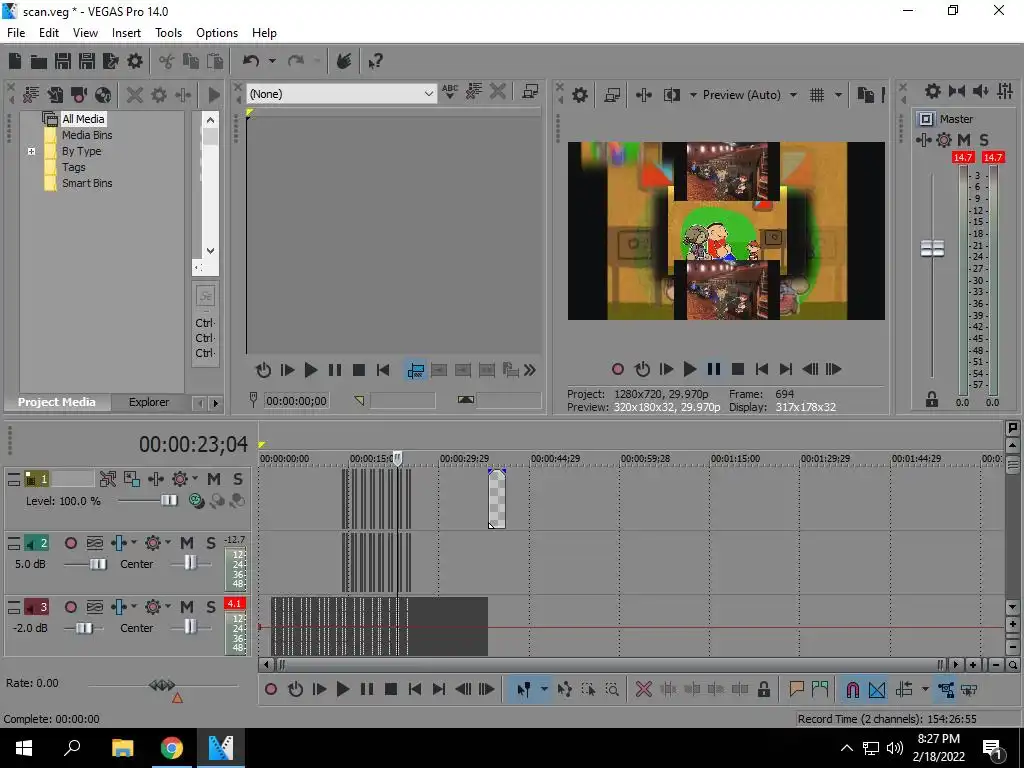Switch to the Explorer tab
The image size is (1024, 768).
pos(149,402)
